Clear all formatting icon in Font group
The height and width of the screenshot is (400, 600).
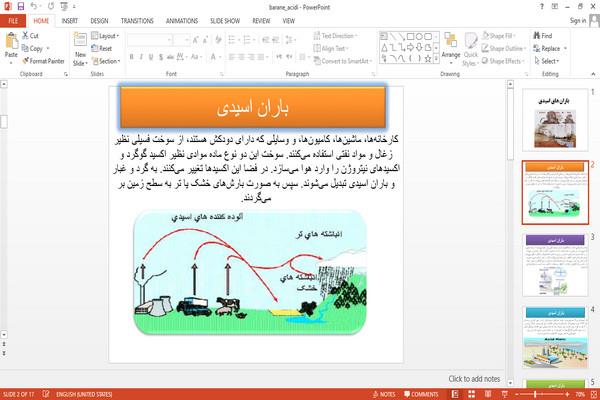coord(218,40)
